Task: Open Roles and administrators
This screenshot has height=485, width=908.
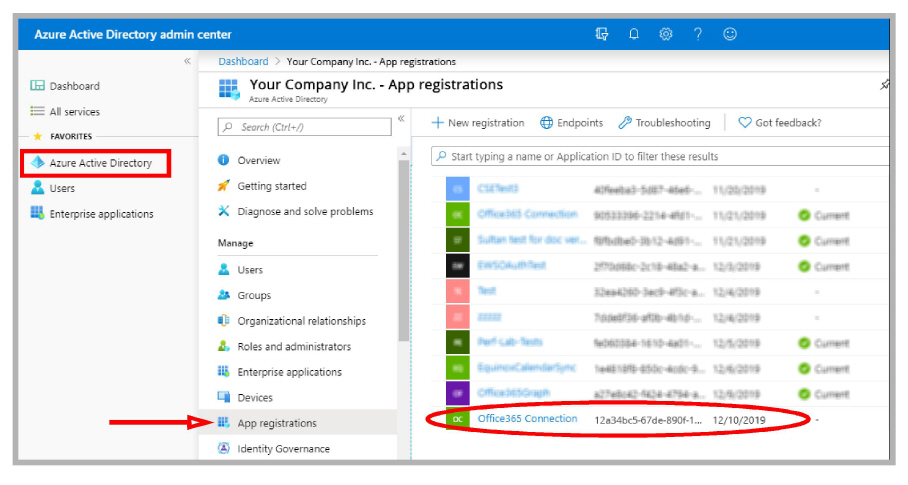Action: point(294,347)
